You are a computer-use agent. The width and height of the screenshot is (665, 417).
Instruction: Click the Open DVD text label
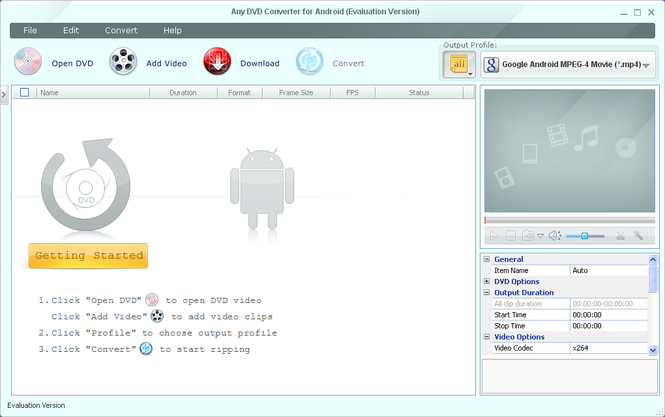[73, 63]
